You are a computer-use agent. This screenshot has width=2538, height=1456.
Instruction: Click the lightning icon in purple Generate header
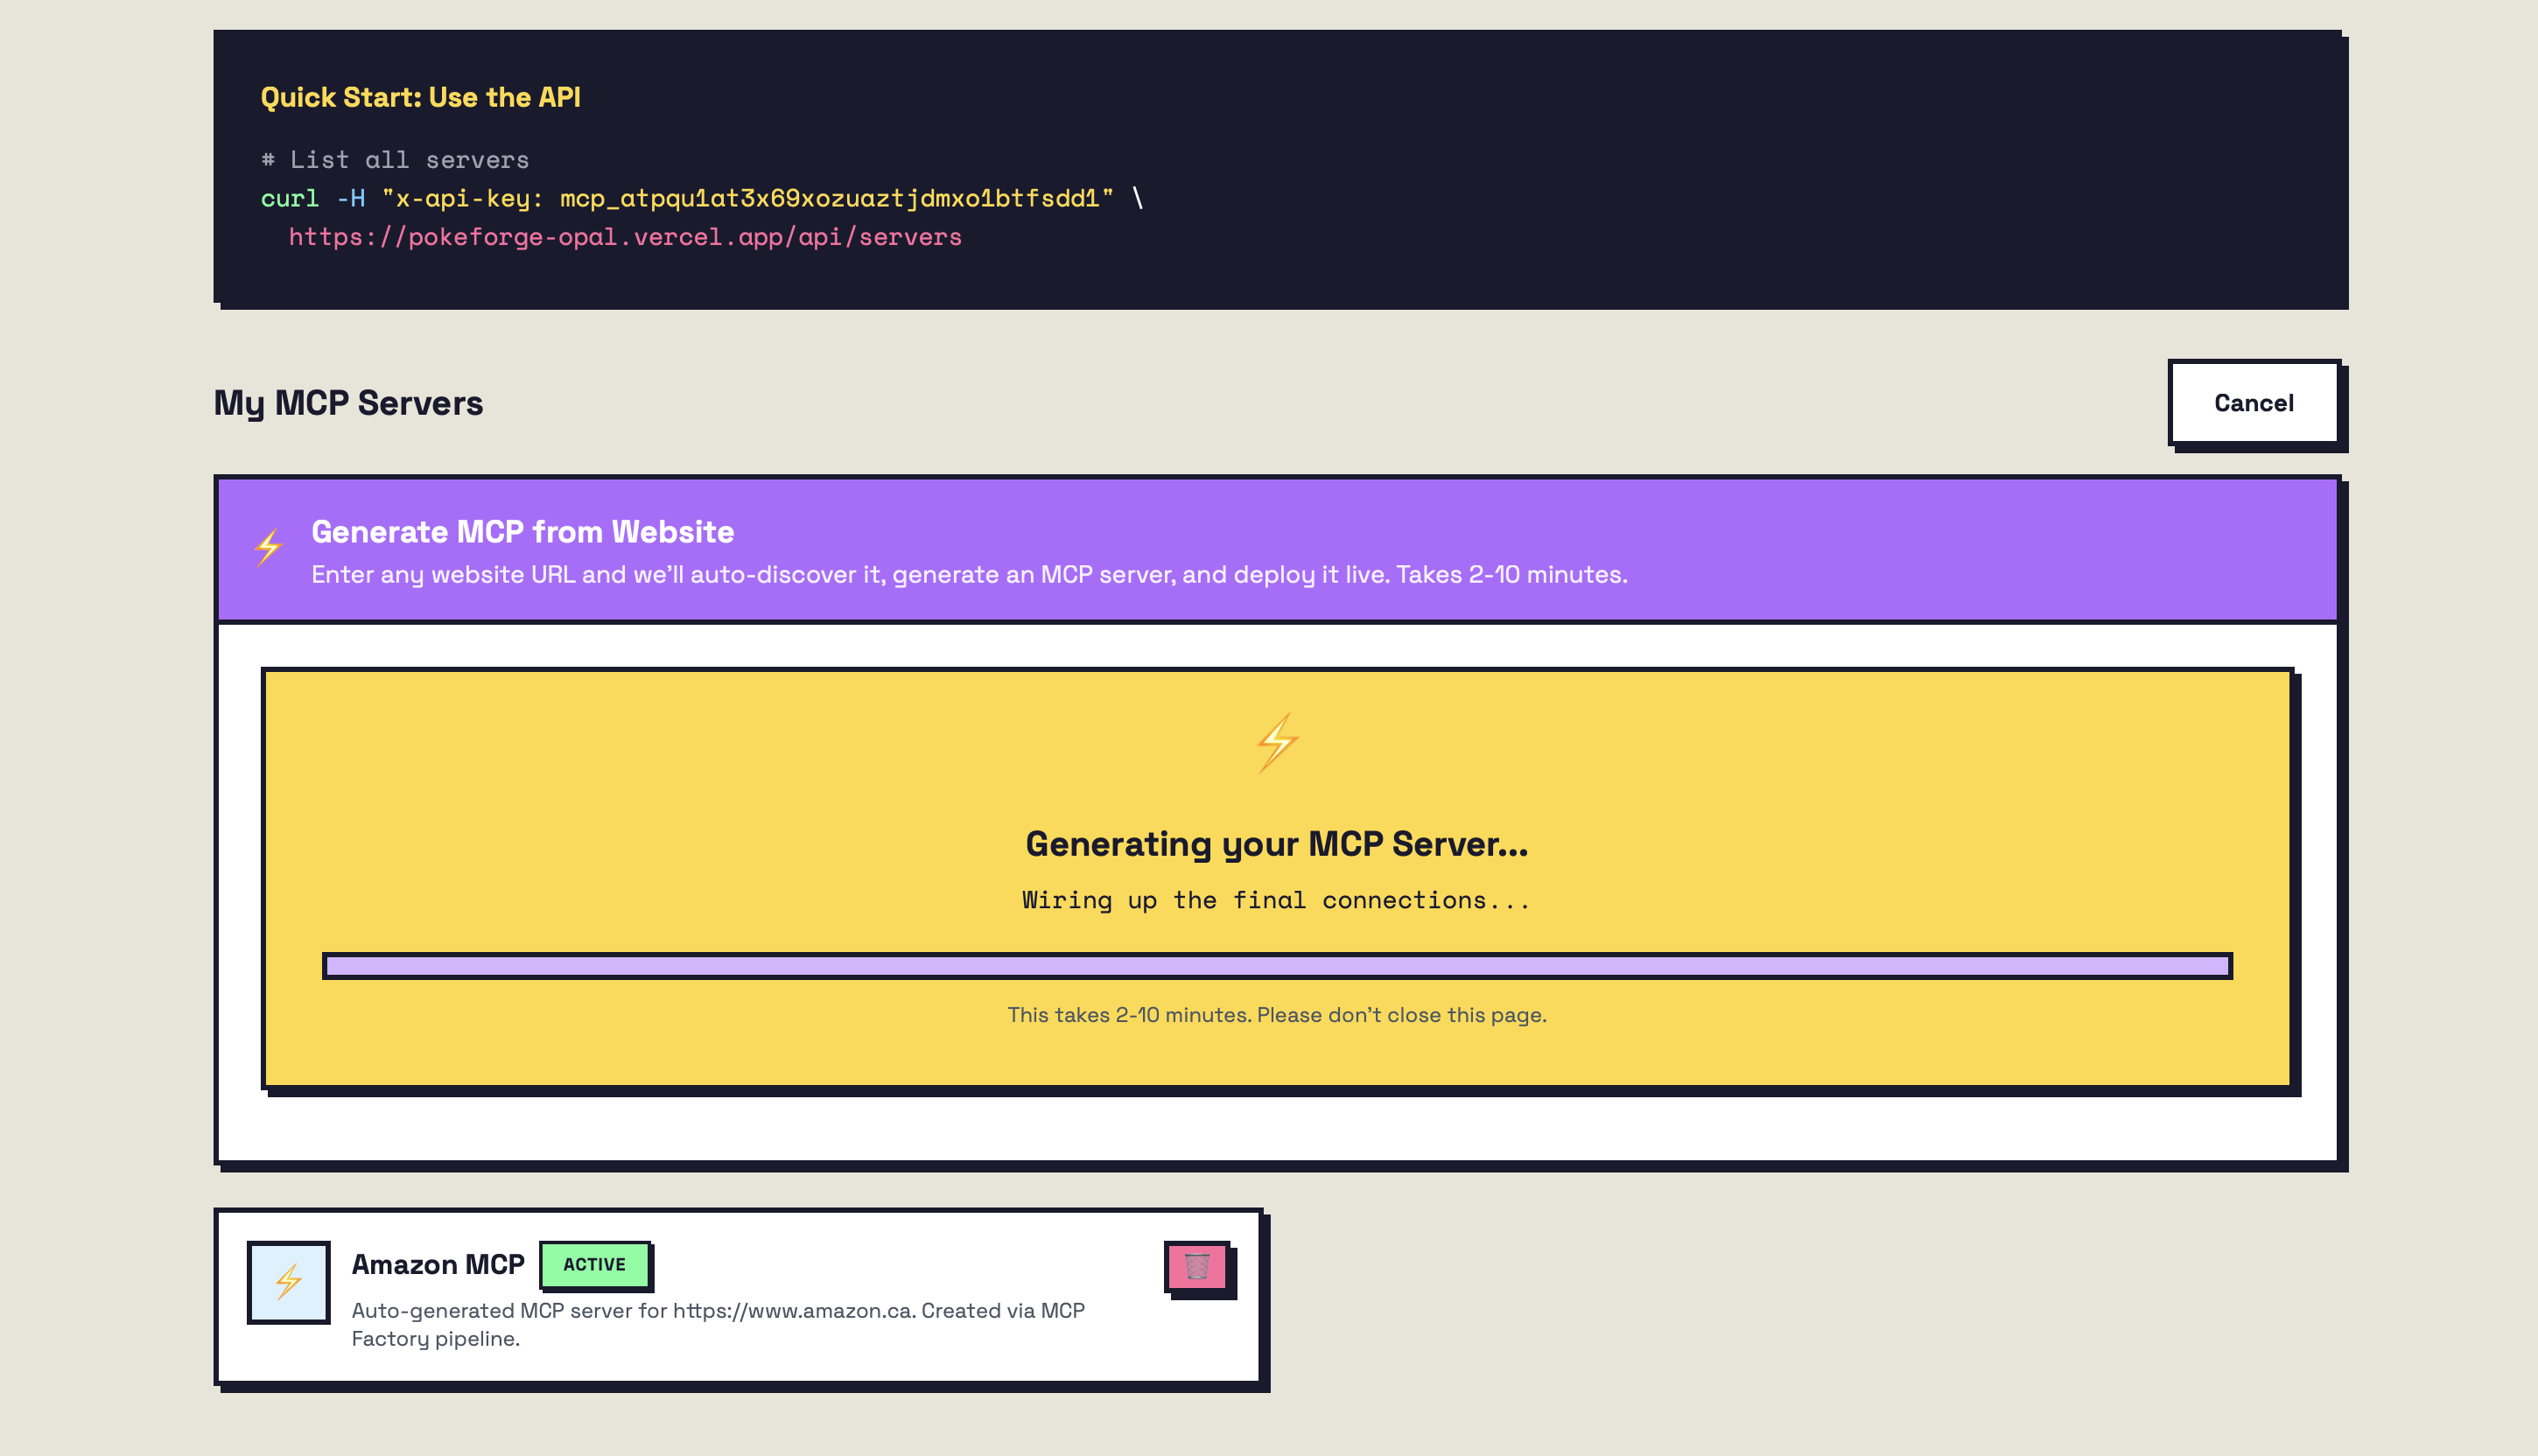268,547
